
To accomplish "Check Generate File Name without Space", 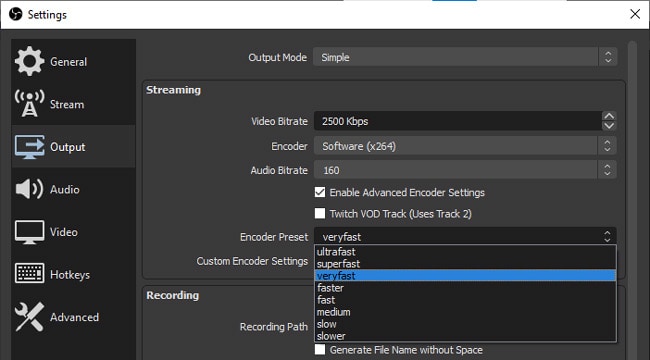I will click(x=320, y=350).
